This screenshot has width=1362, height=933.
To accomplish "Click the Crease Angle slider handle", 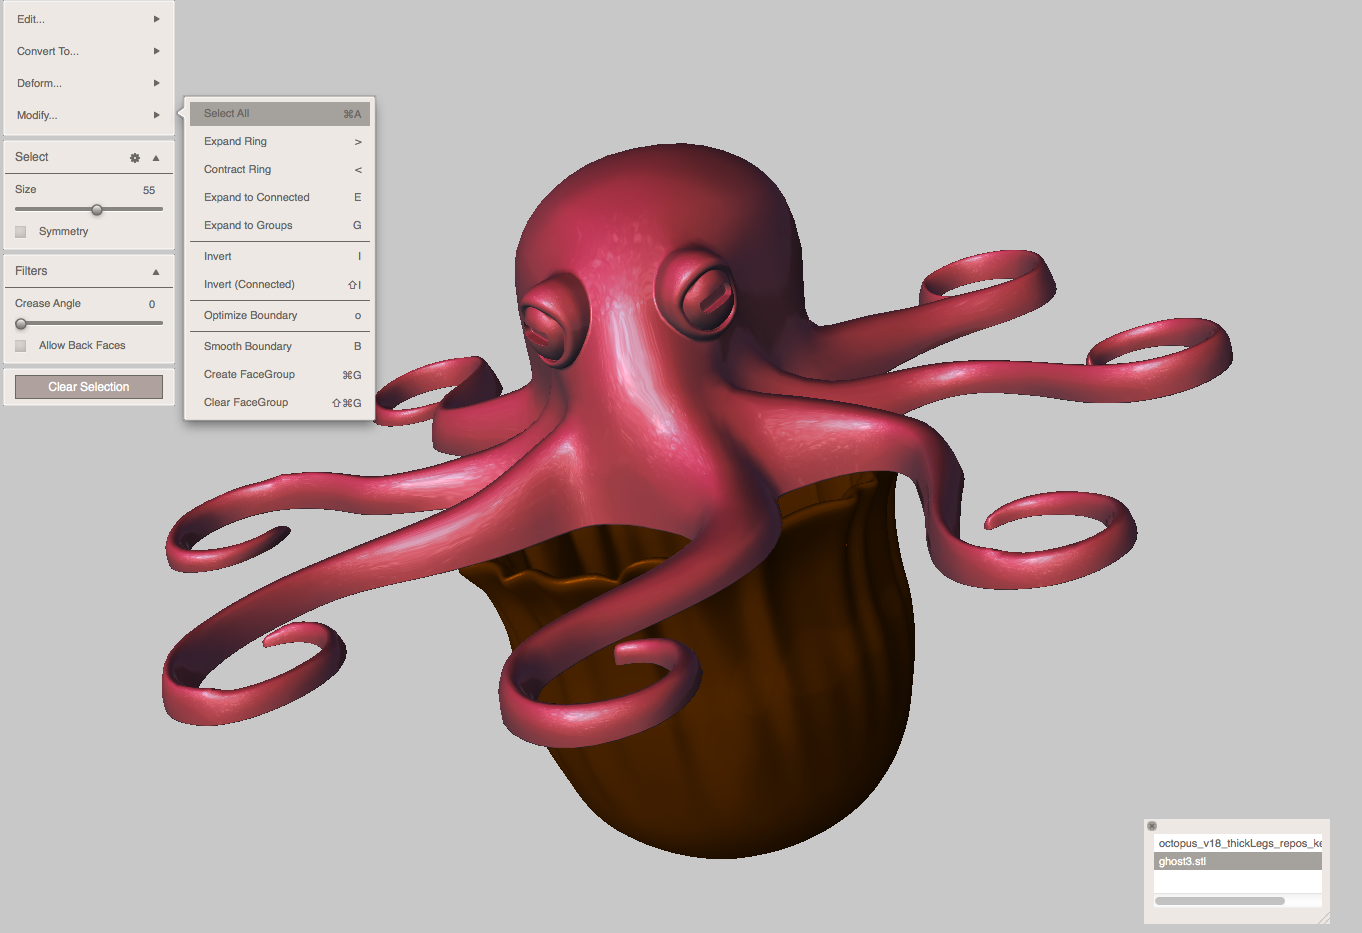I will tap(21, 323).
